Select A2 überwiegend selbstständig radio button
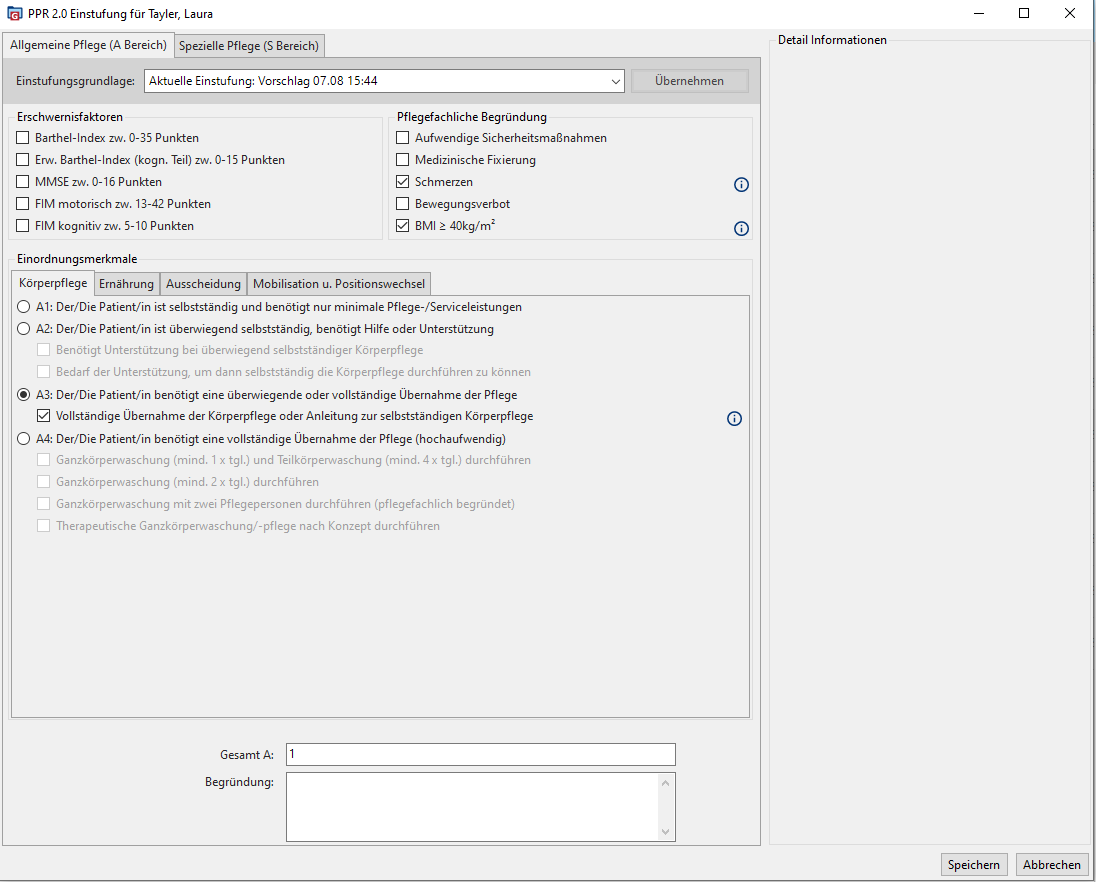1096x882 pixels. click(x=24, y=329)
